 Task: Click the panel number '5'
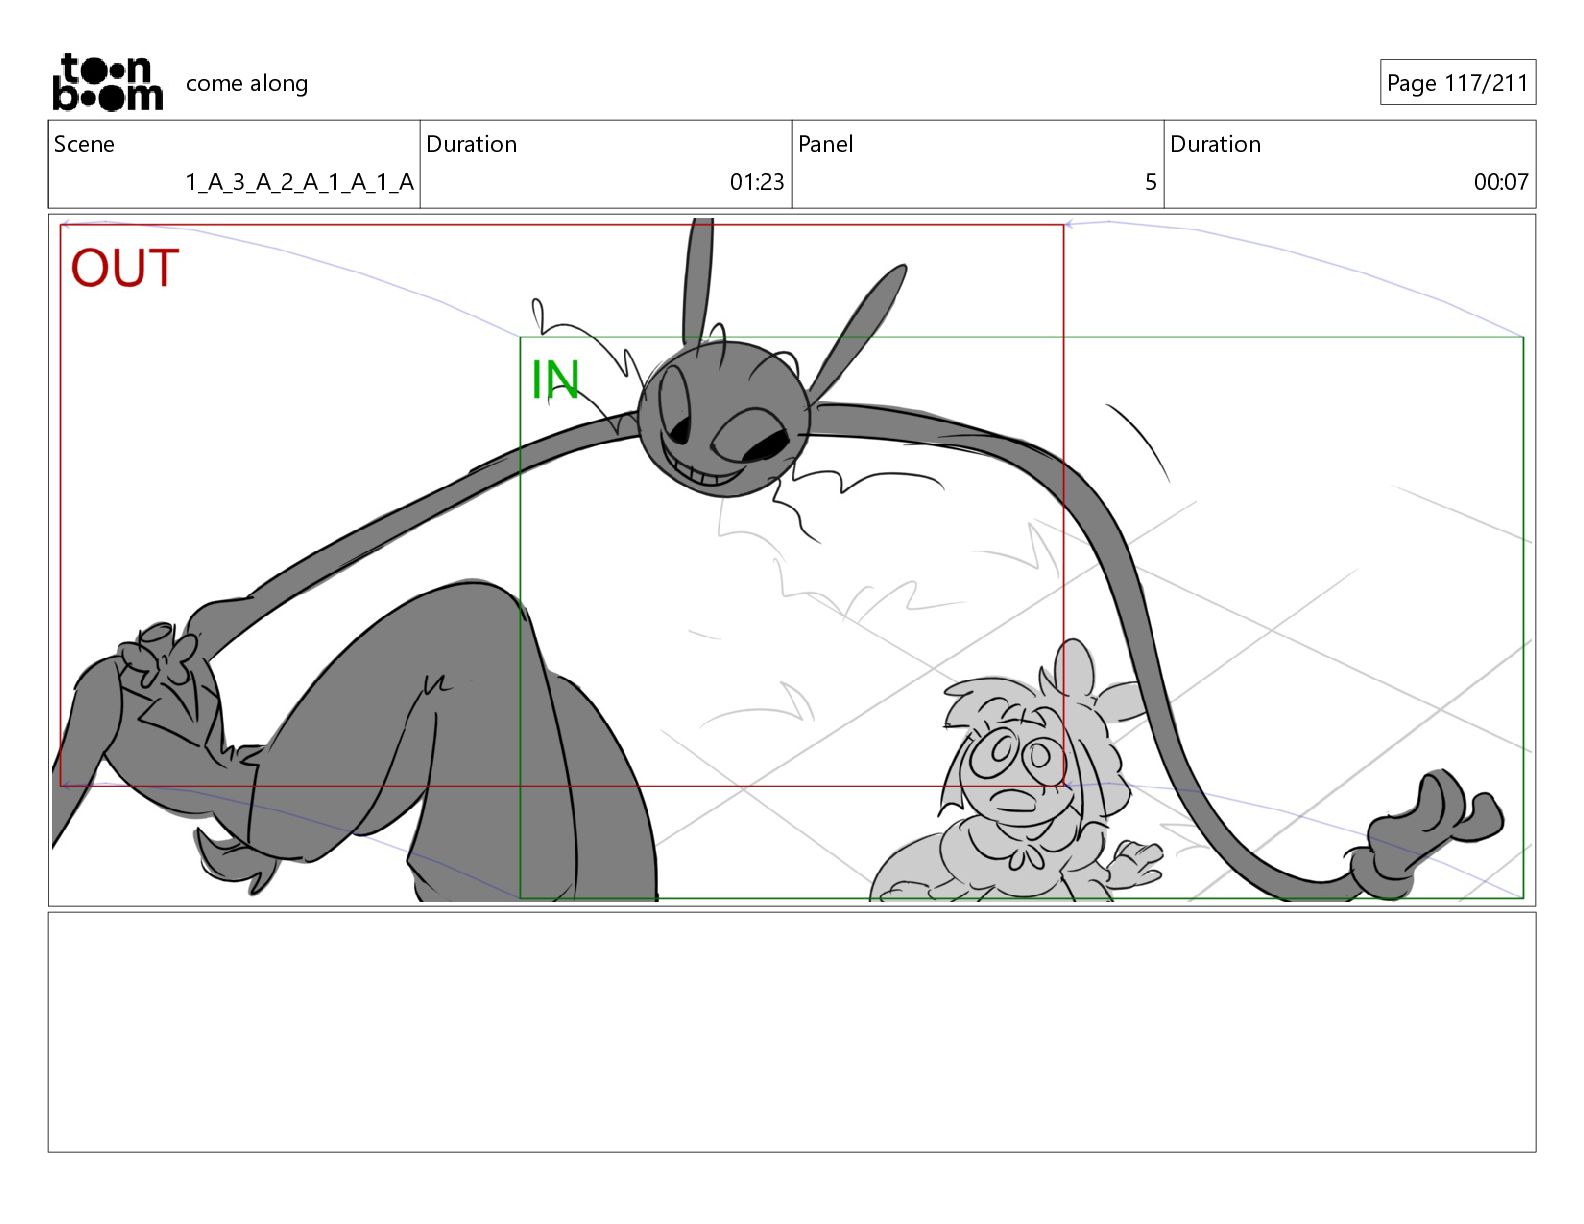coord(1150,182)
